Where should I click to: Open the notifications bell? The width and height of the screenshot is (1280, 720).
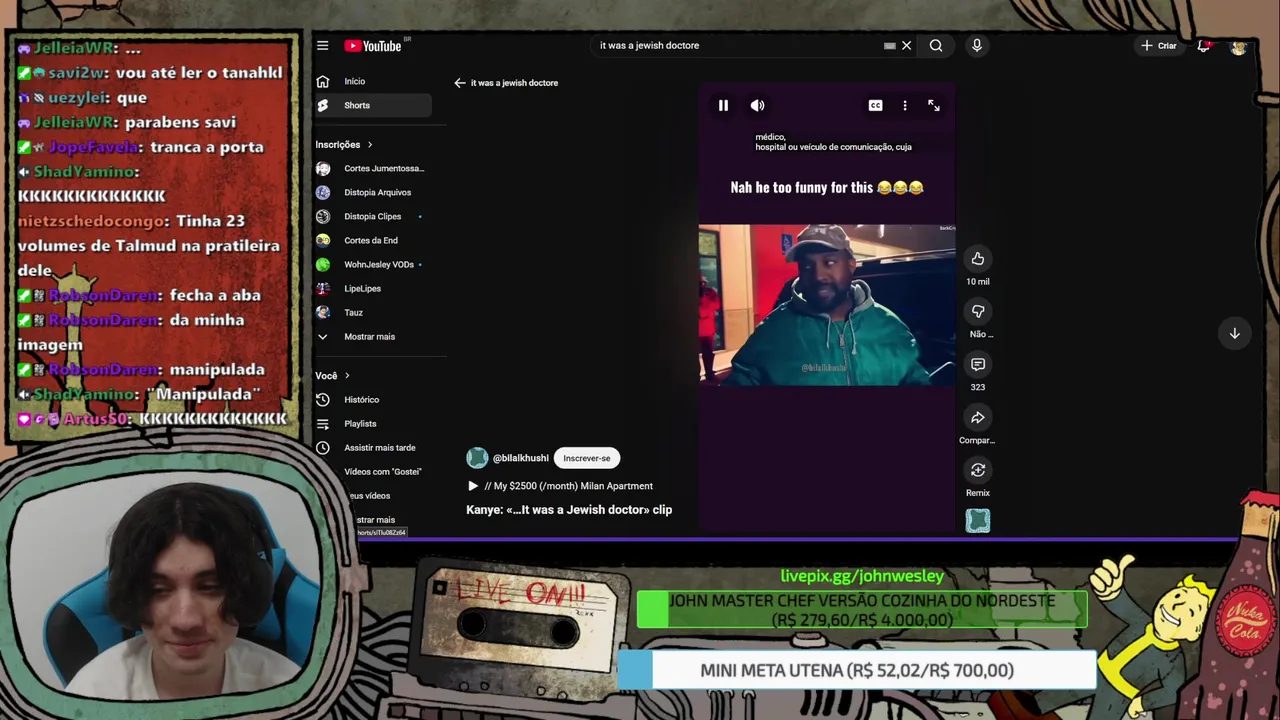pos(1204,46)
